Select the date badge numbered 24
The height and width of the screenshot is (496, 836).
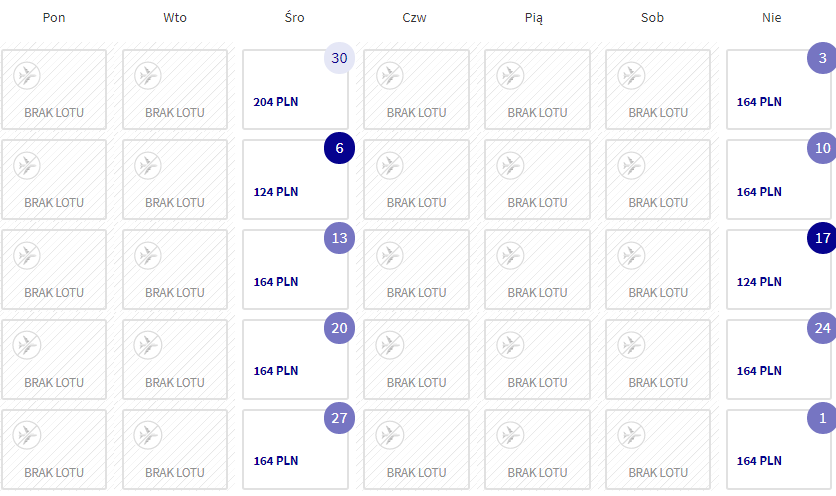tap(822, 328)
